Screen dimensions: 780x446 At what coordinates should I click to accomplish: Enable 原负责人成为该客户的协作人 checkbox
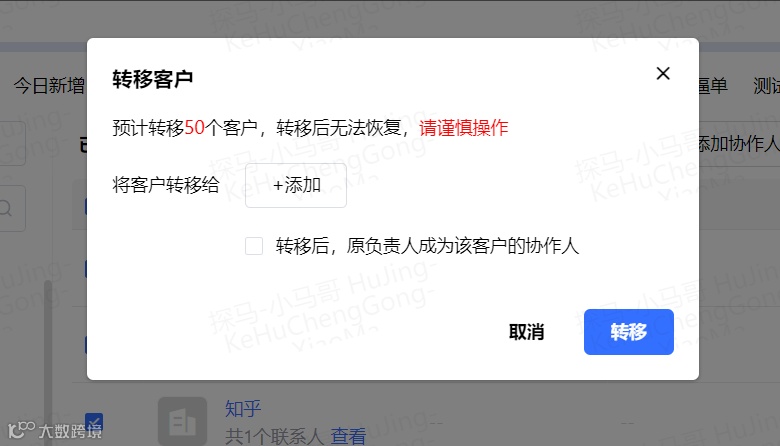tap(254, 246)
